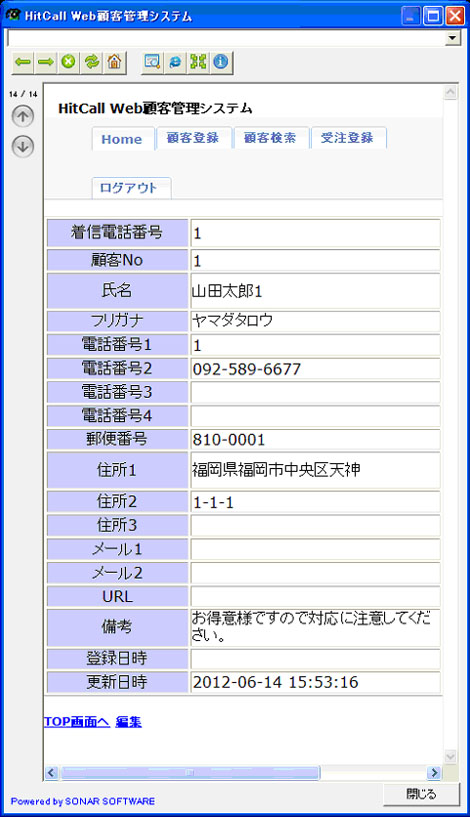Screen dimensions: 470x817
Task: Click the horizontal scrollbar thumb
Action: pyautogui.click(x=190, y=772)
